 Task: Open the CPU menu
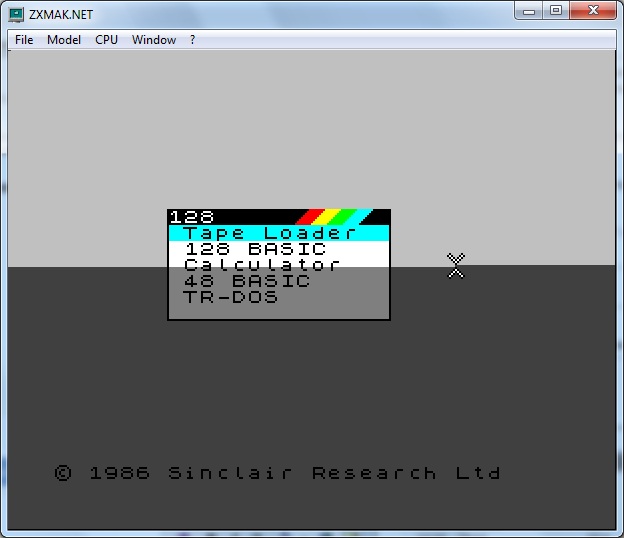pos(106,40)
